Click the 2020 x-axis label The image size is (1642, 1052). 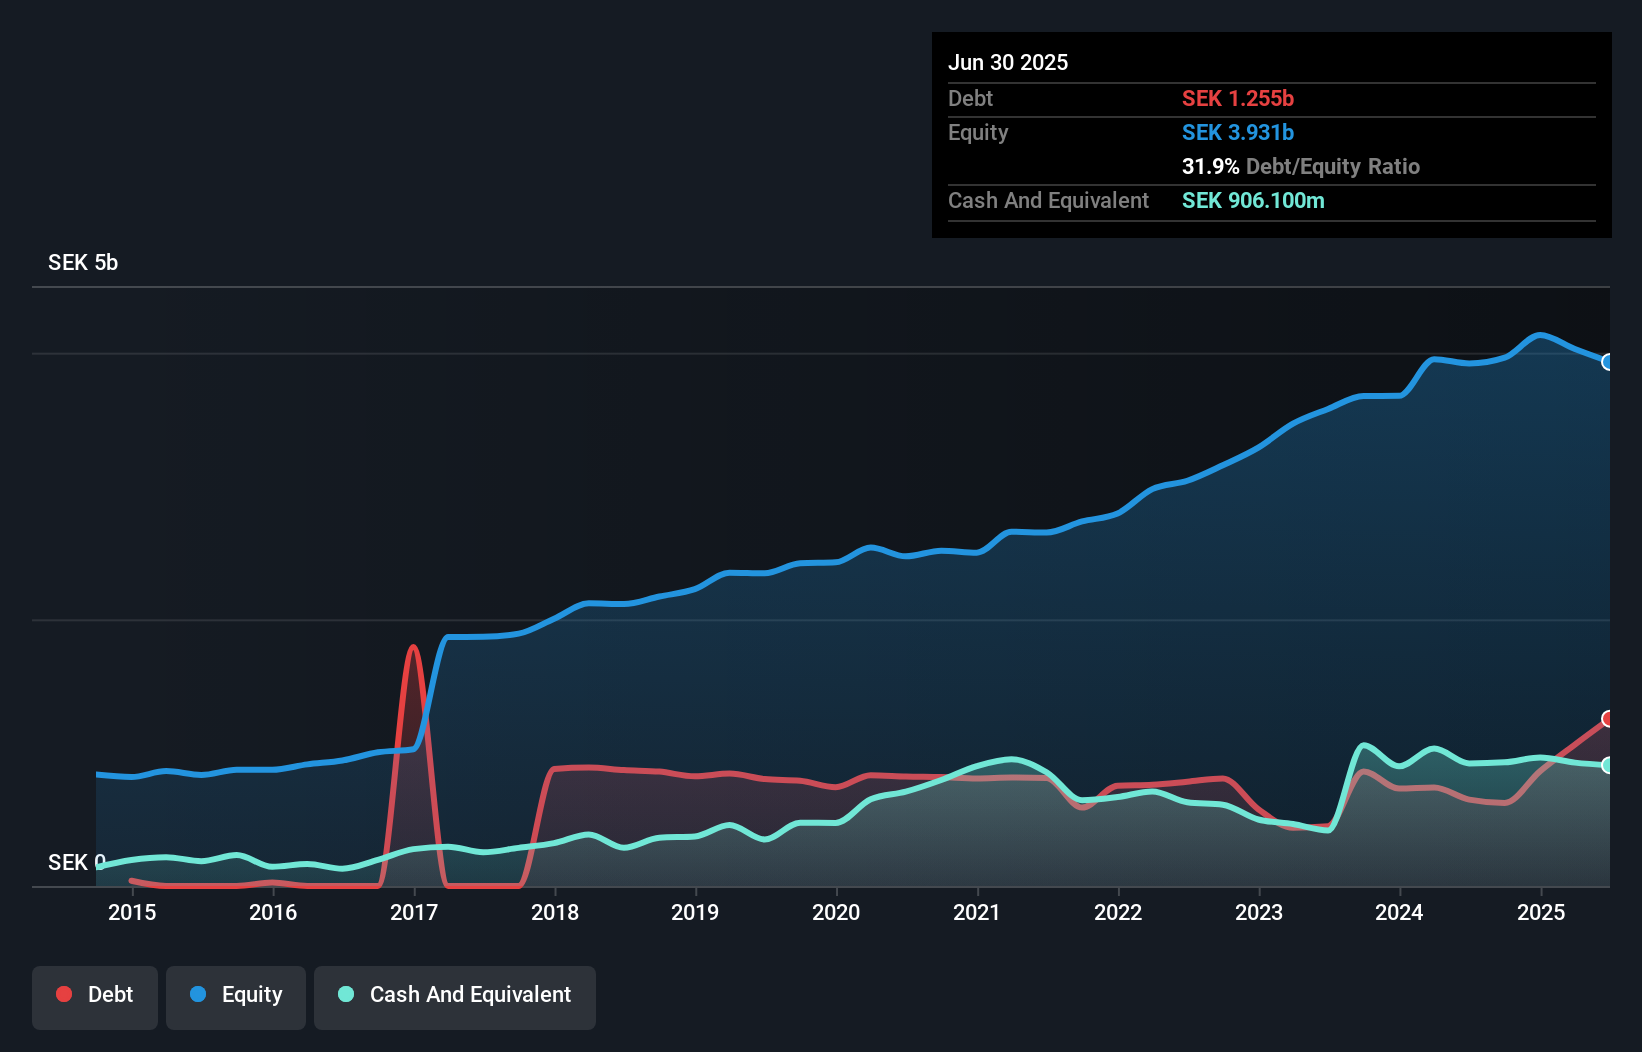pos(836,912)
